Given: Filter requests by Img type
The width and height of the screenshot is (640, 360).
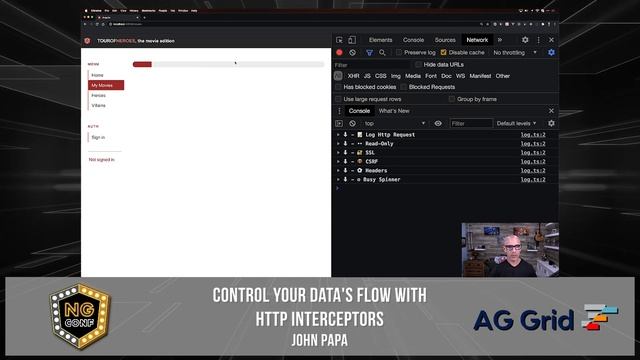Looking at the screenshot, I should click(396, 76).
